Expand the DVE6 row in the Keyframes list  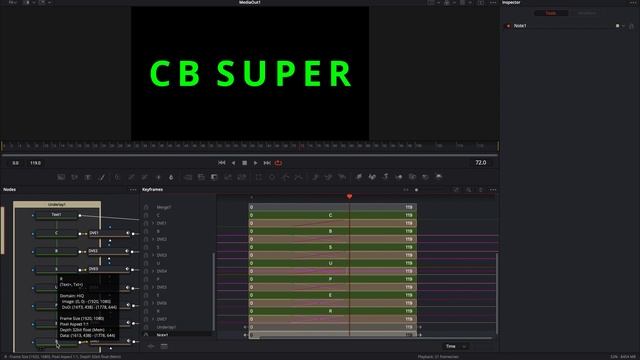(153, 303)
